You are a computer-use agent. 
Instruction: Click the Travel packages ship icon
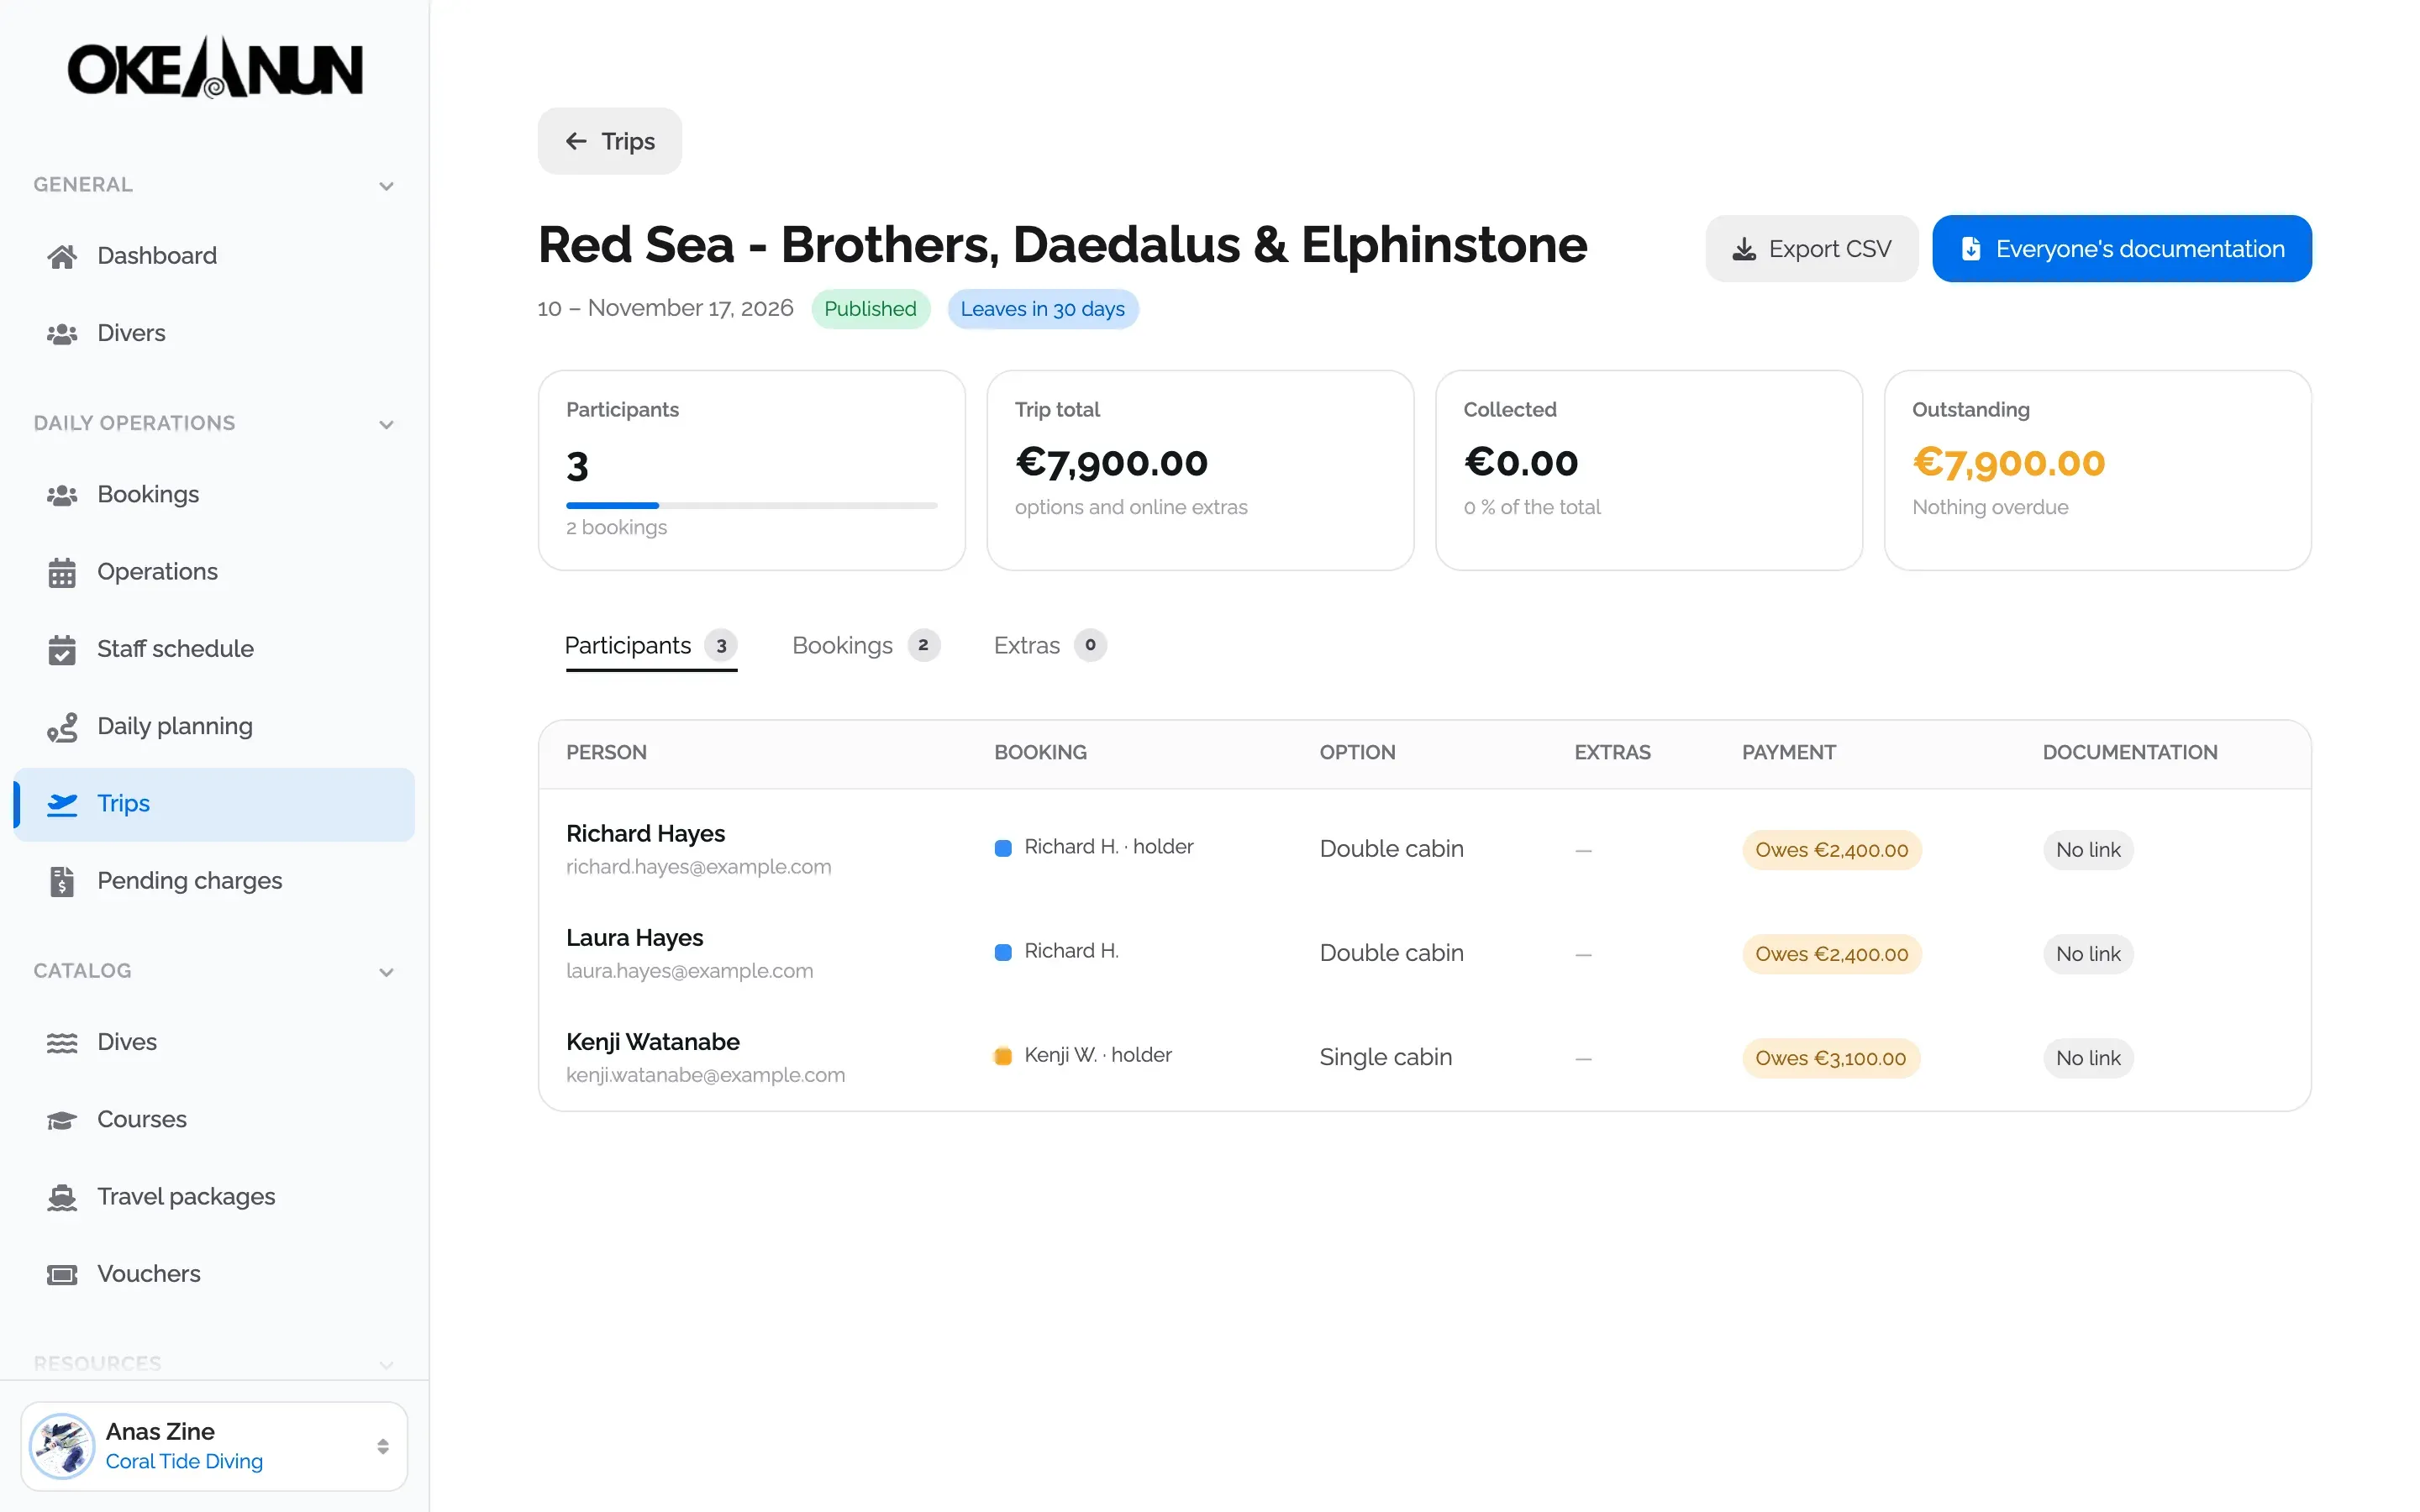tap(62, 1197)
